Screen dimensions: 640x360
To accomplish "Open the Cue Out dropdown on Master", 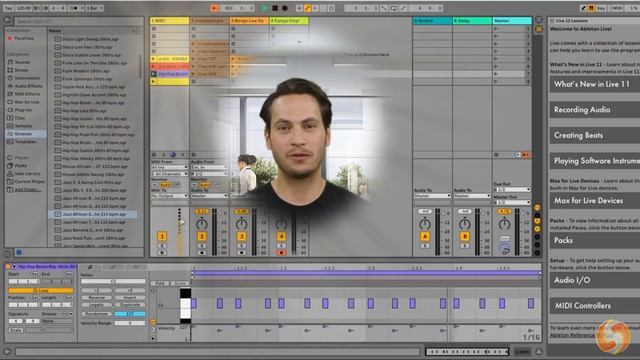I will pos(512,189).
